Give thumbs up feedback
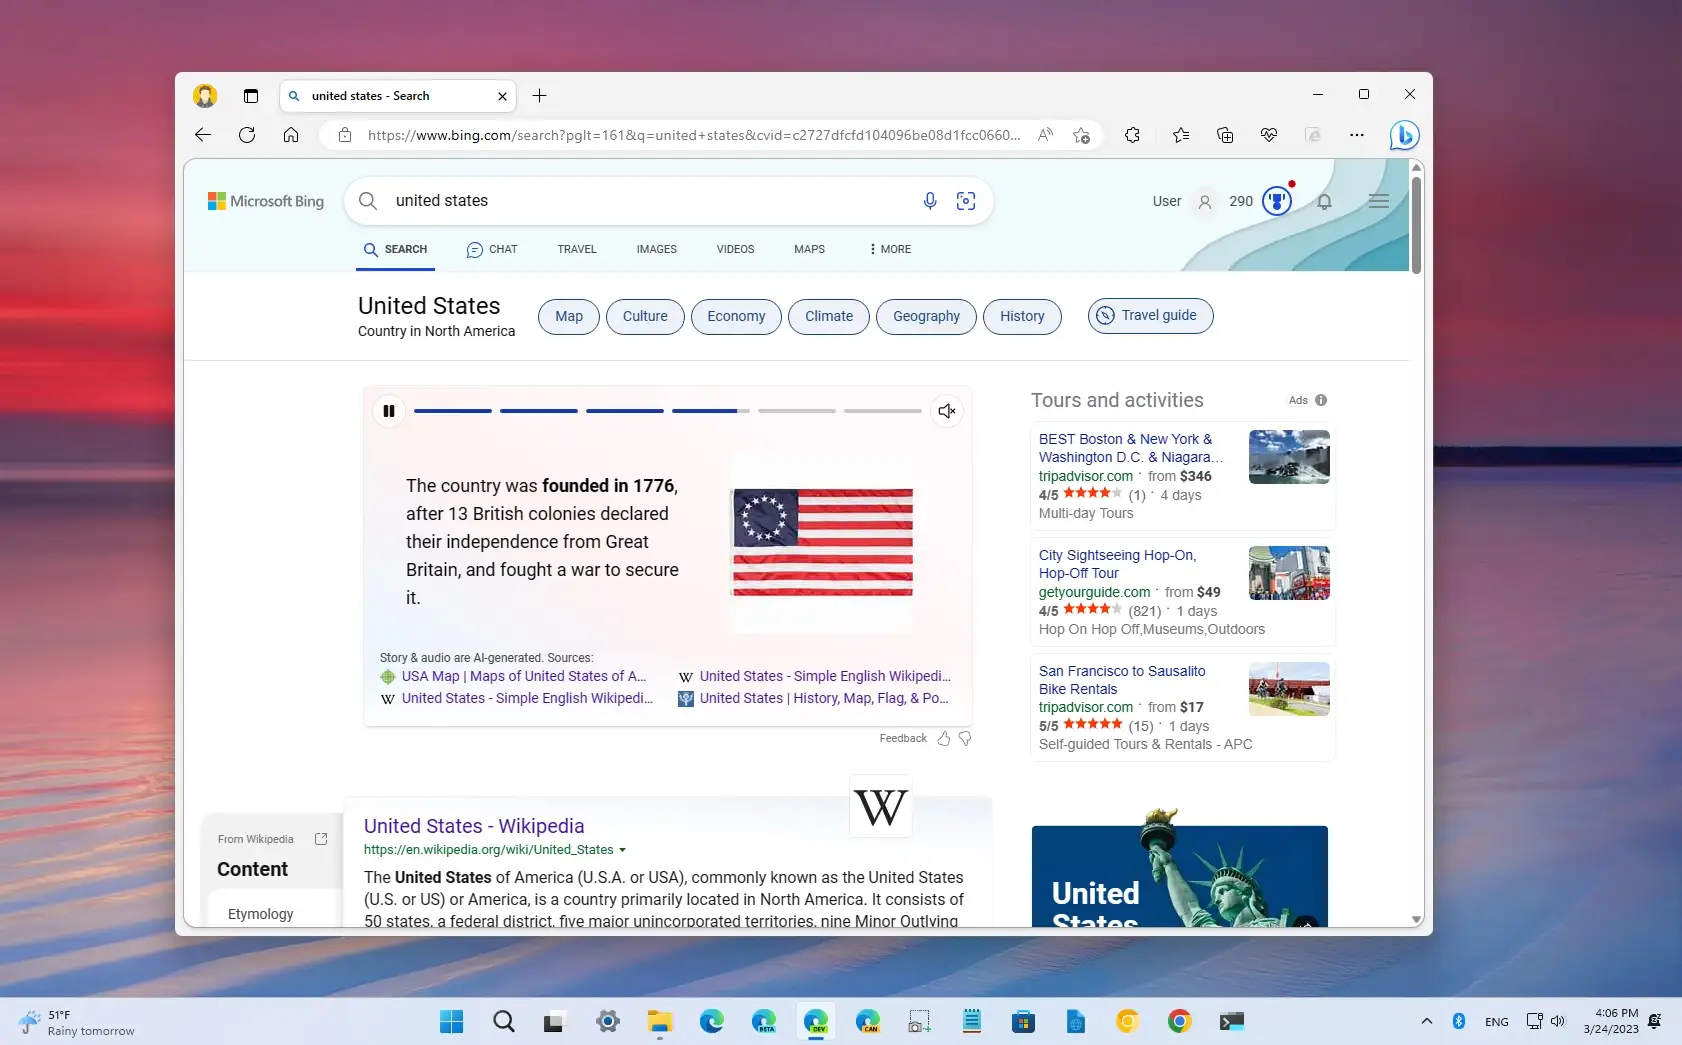 pyautogui.click(x=944, y=739)
